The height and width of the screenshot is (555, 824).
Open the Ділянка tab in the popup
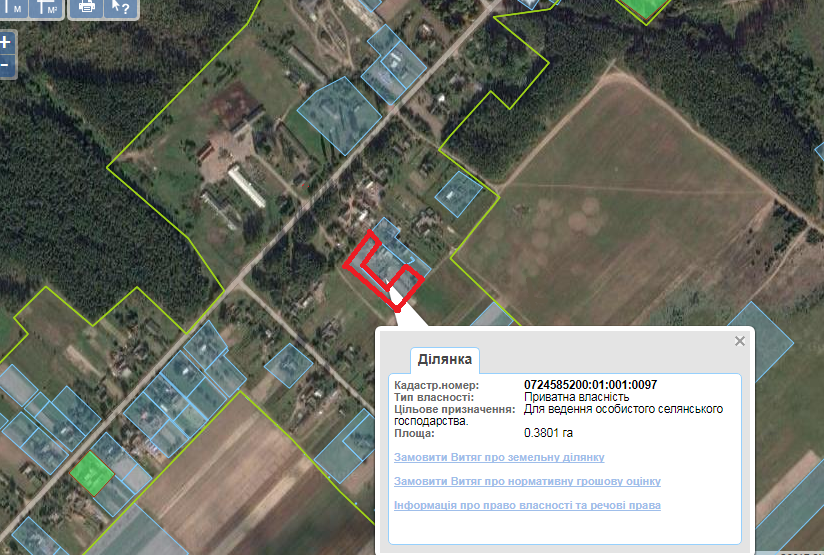(x=445, y=359)
